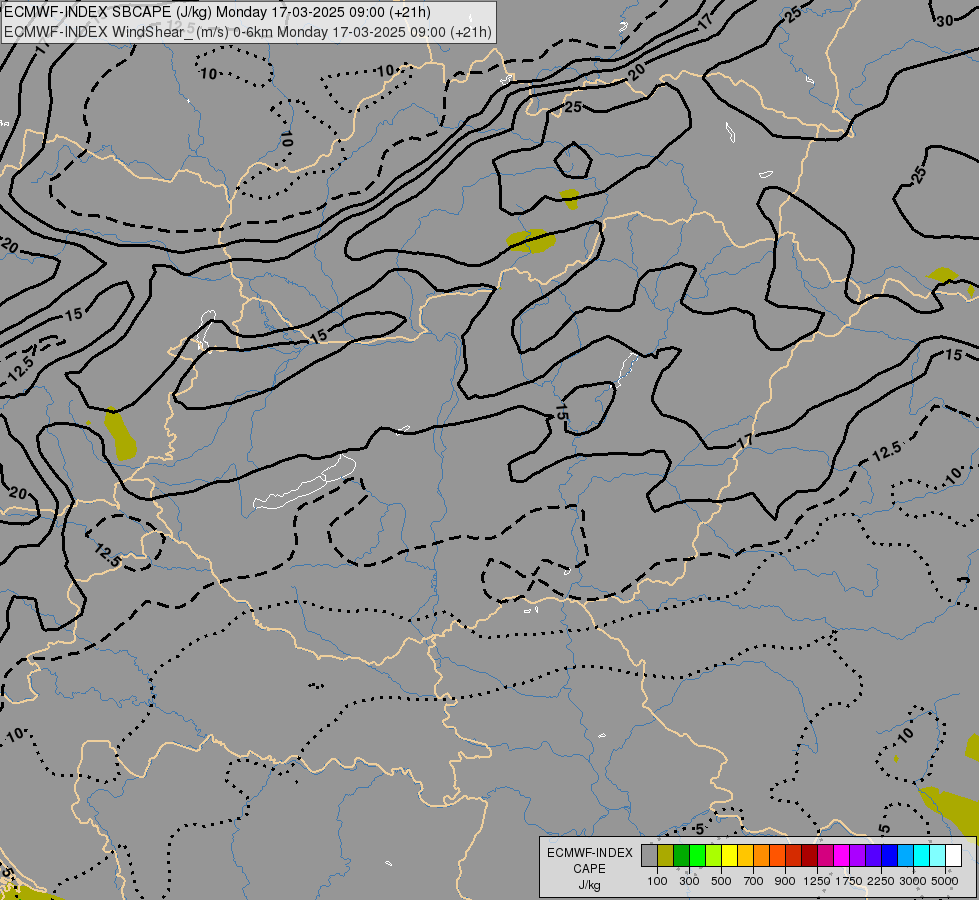The image size is (979, 900).
Task: Choose the pure yellow legend swatch
Action: 730,856
